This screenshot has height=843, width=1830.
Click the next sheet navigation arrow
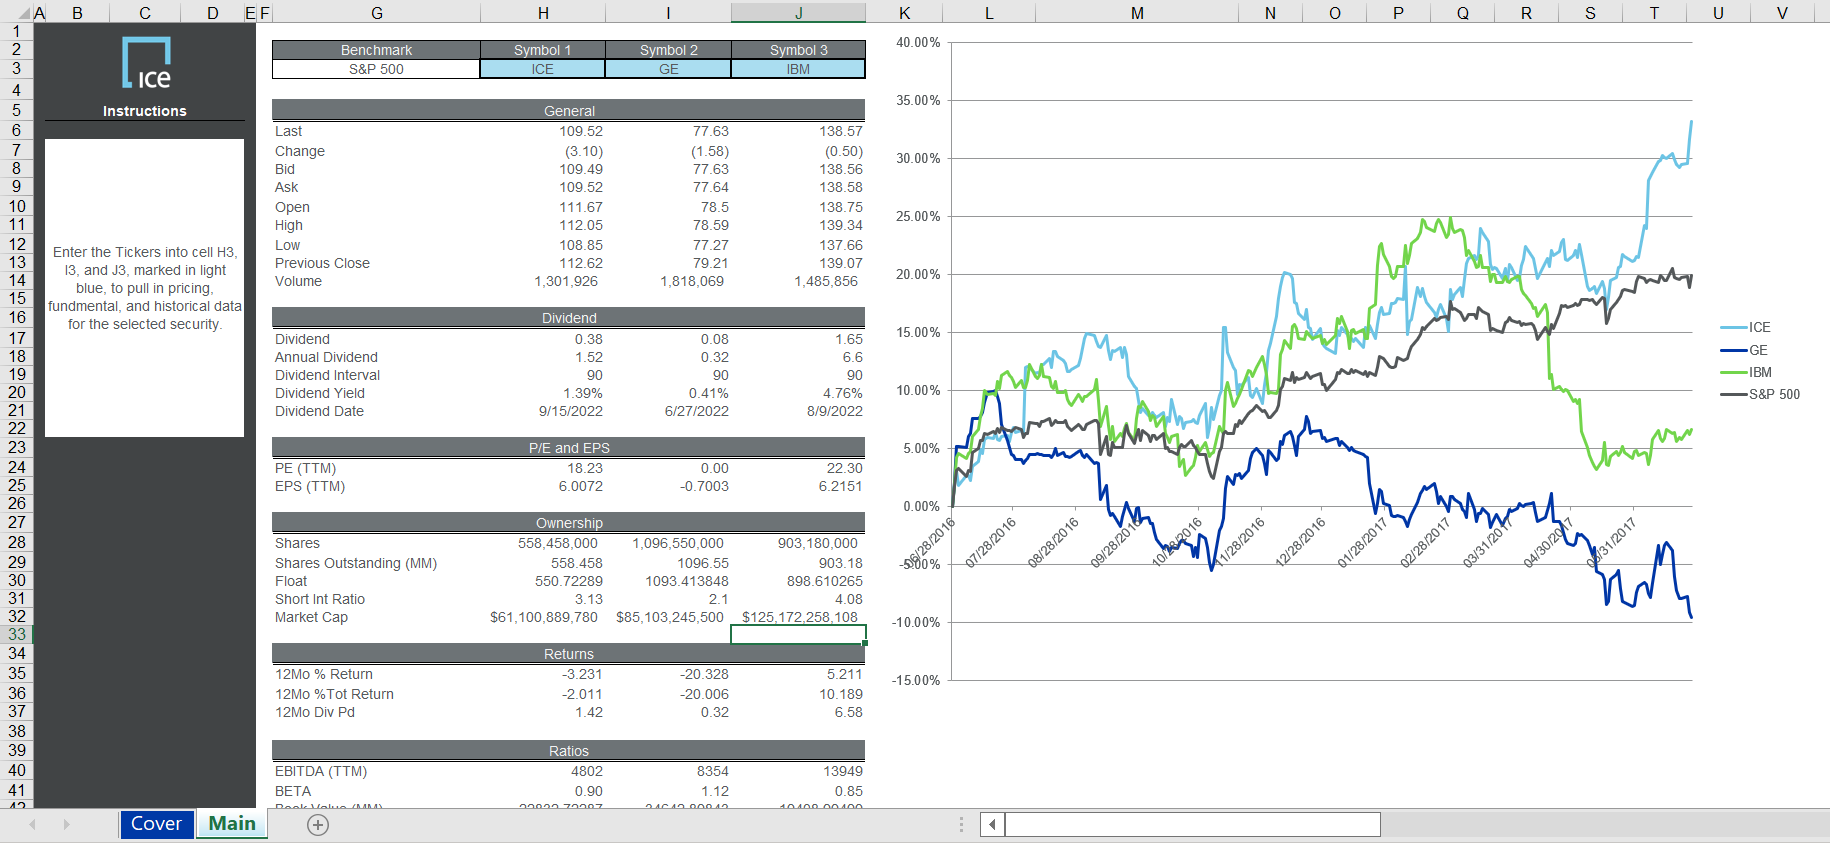(66, 825)
